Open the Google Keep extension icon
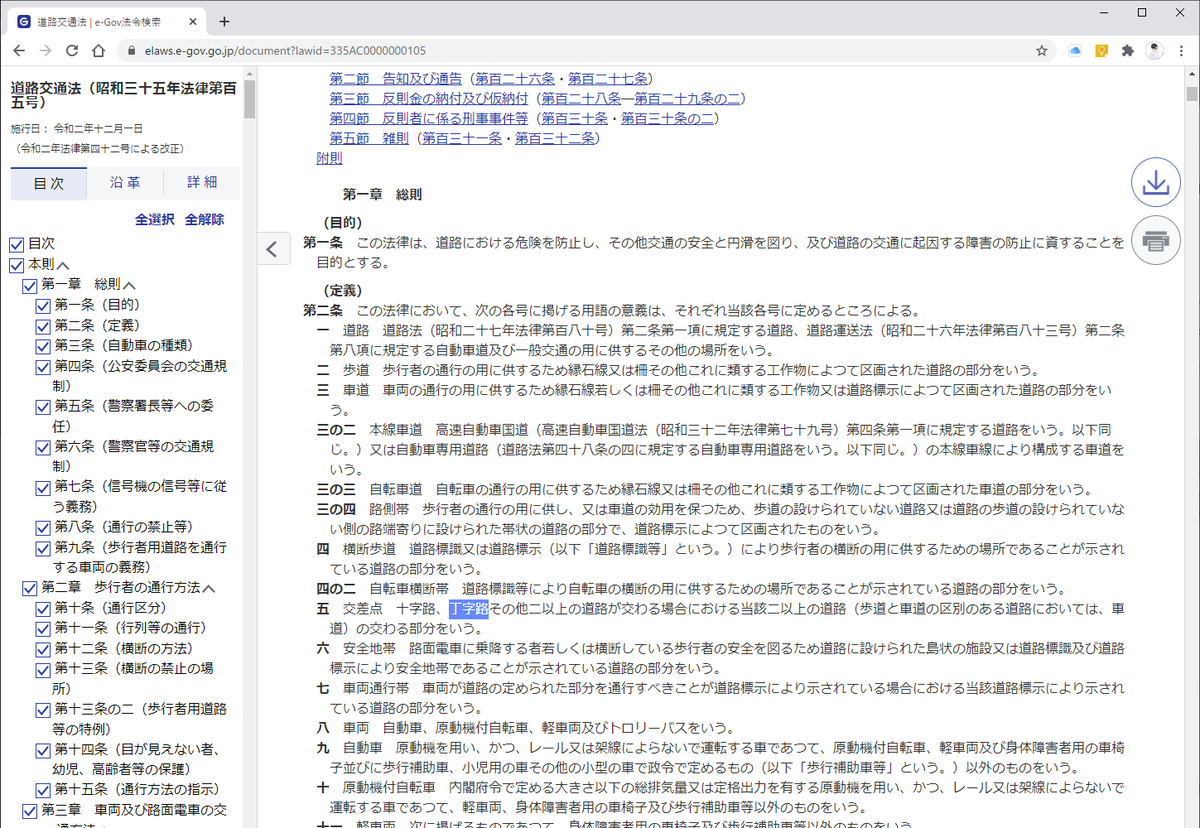The height and width of the screenshot is (828, 1200). [1101, 49]
